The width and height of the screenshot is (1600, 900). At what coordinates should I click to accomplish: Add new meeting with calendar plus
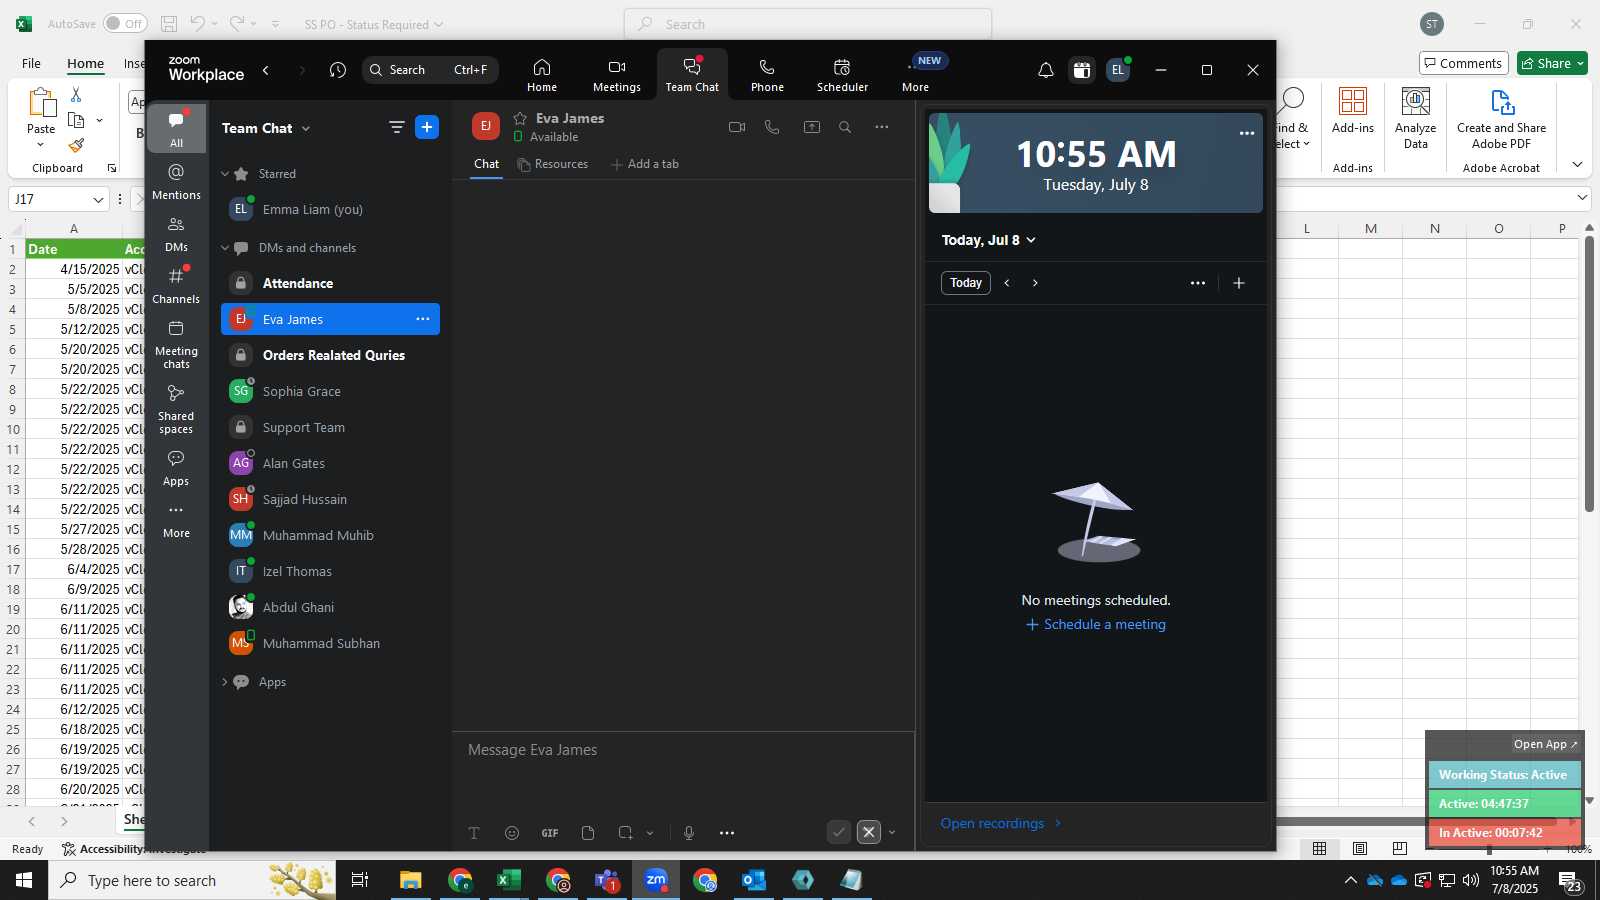(1239, 283)
